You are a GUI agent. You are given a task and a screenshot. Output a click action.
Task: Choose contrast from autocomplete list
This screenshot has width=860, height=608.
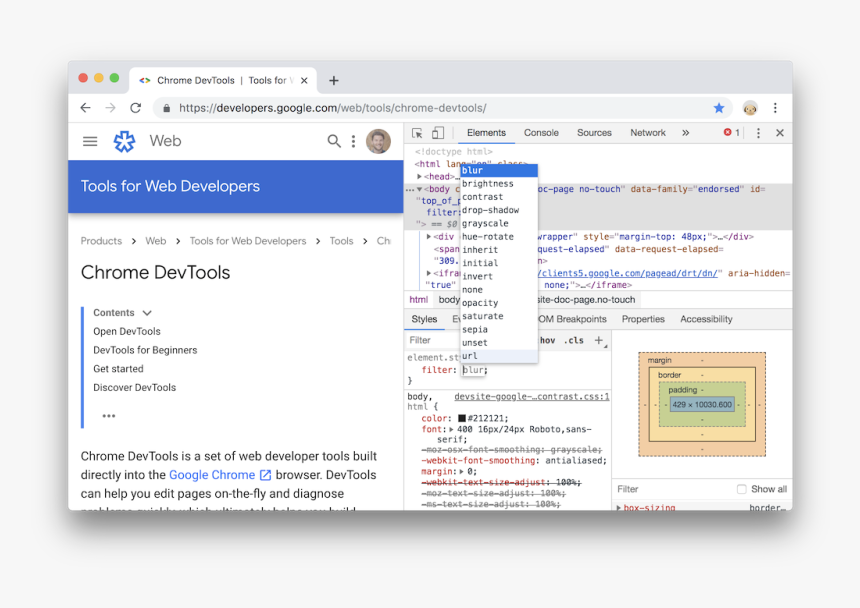click(499, 197)
